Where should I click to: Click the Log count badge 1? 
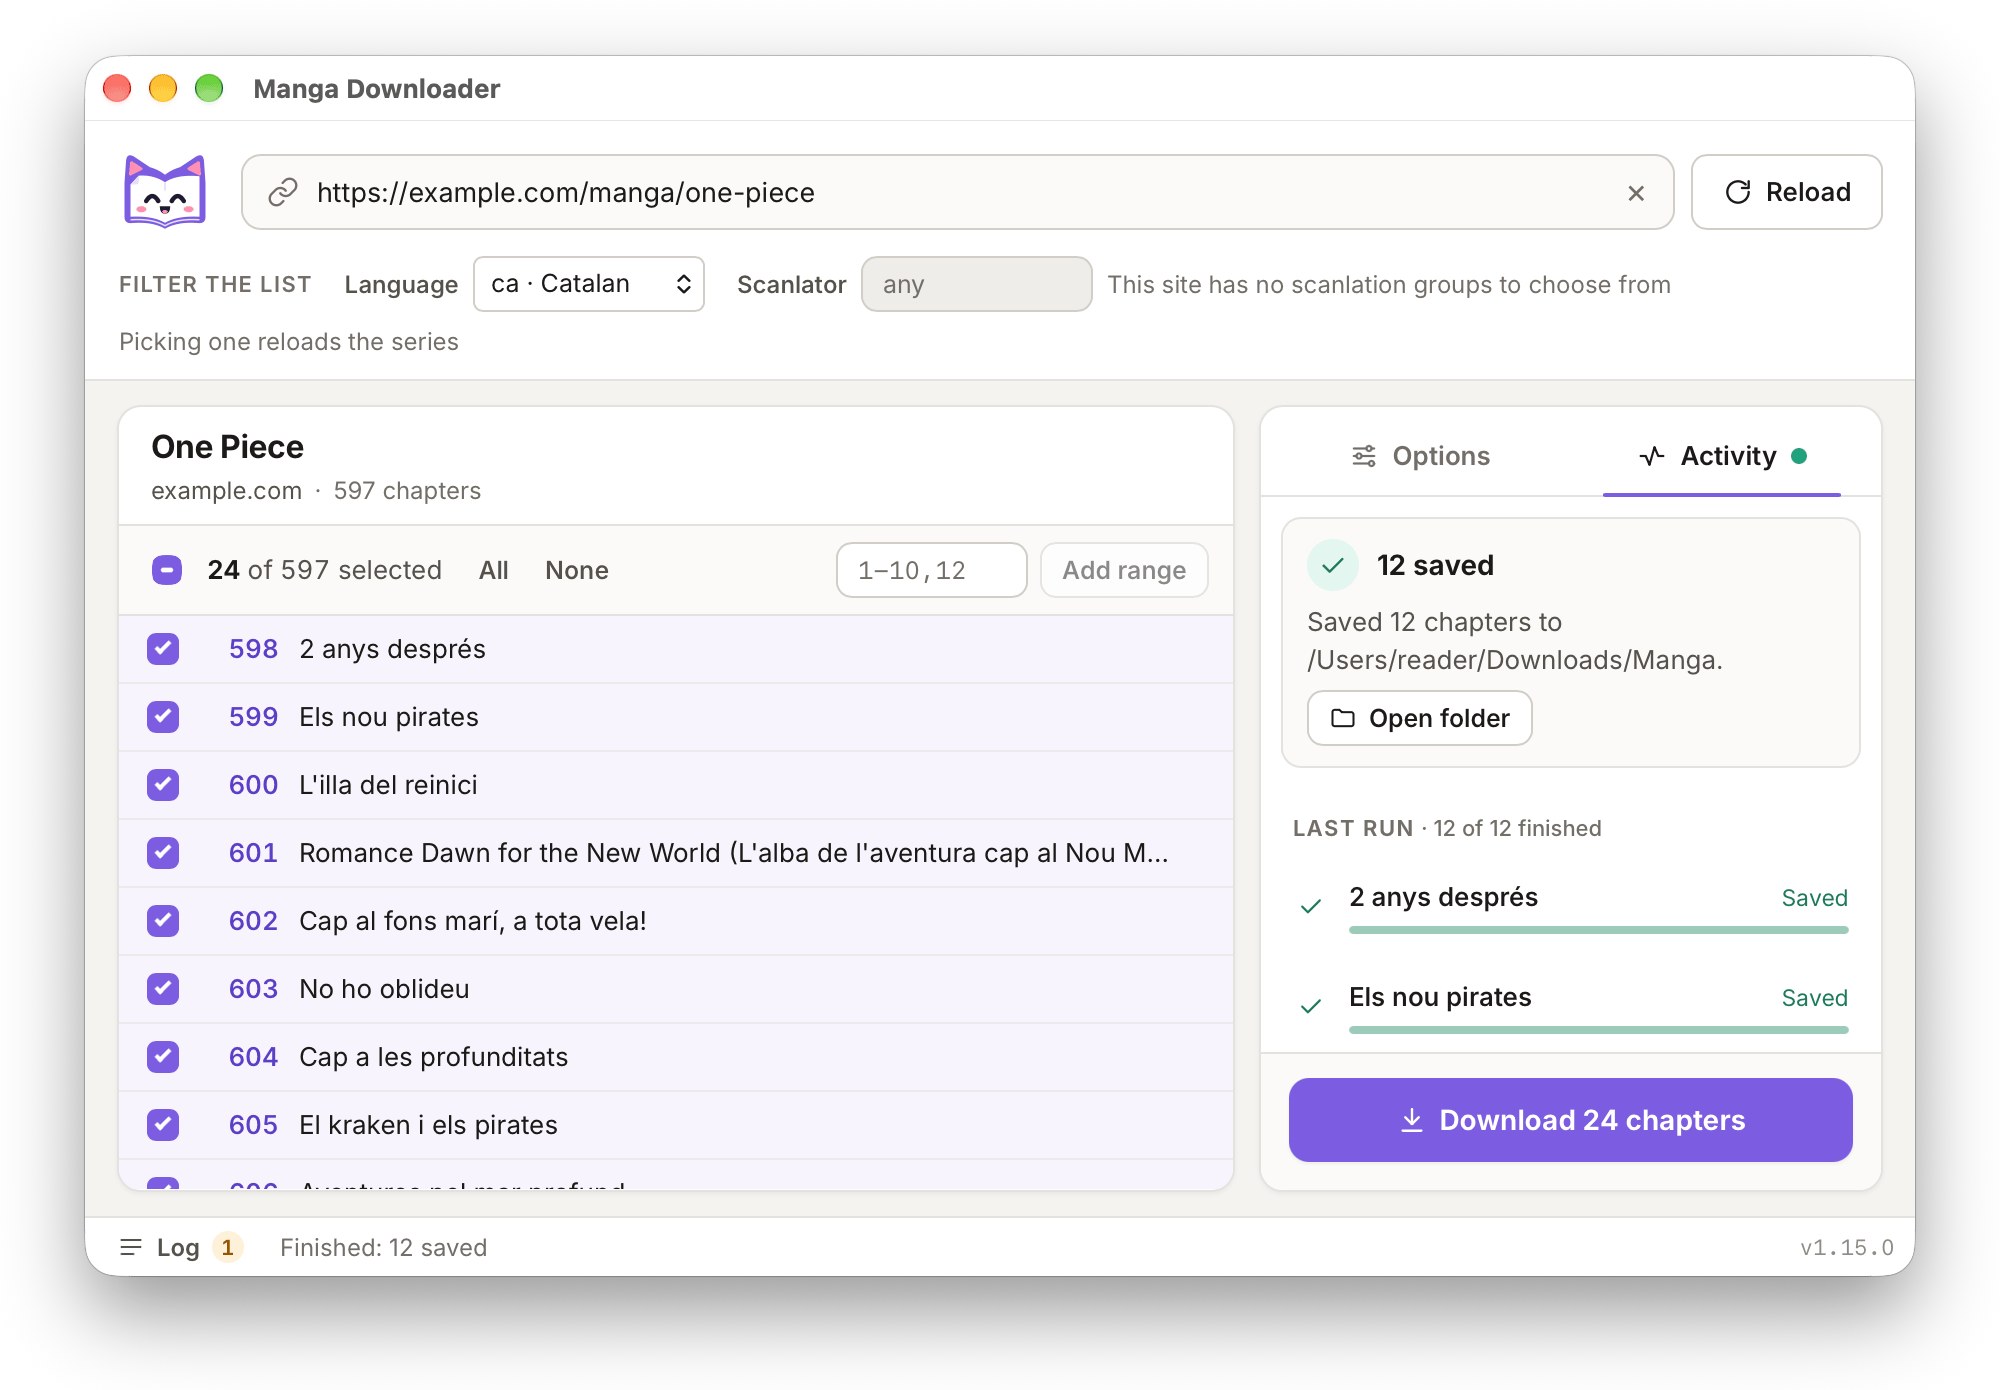228,1247
